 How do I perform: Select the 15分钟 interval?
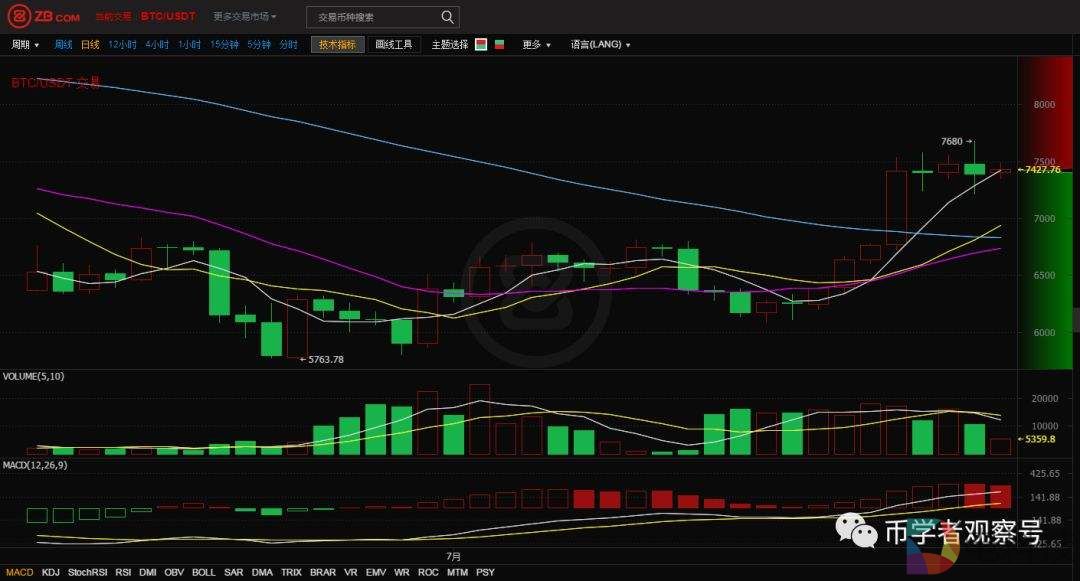[224, 45]
